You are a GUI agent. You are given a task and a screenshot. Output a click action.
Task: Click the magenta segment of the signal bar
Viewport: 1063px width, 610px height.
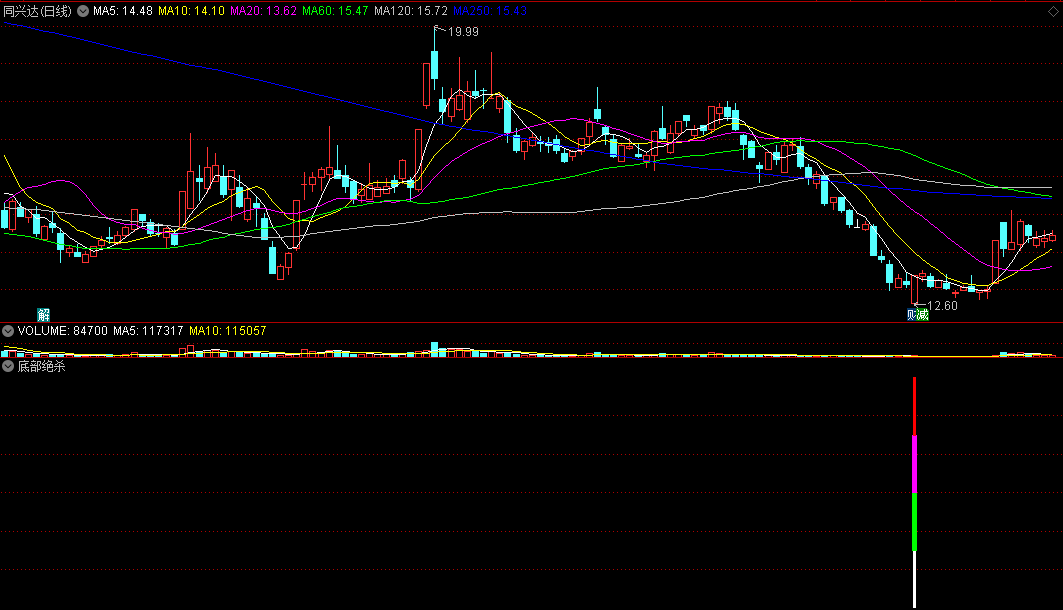click(x=915, y=464)
